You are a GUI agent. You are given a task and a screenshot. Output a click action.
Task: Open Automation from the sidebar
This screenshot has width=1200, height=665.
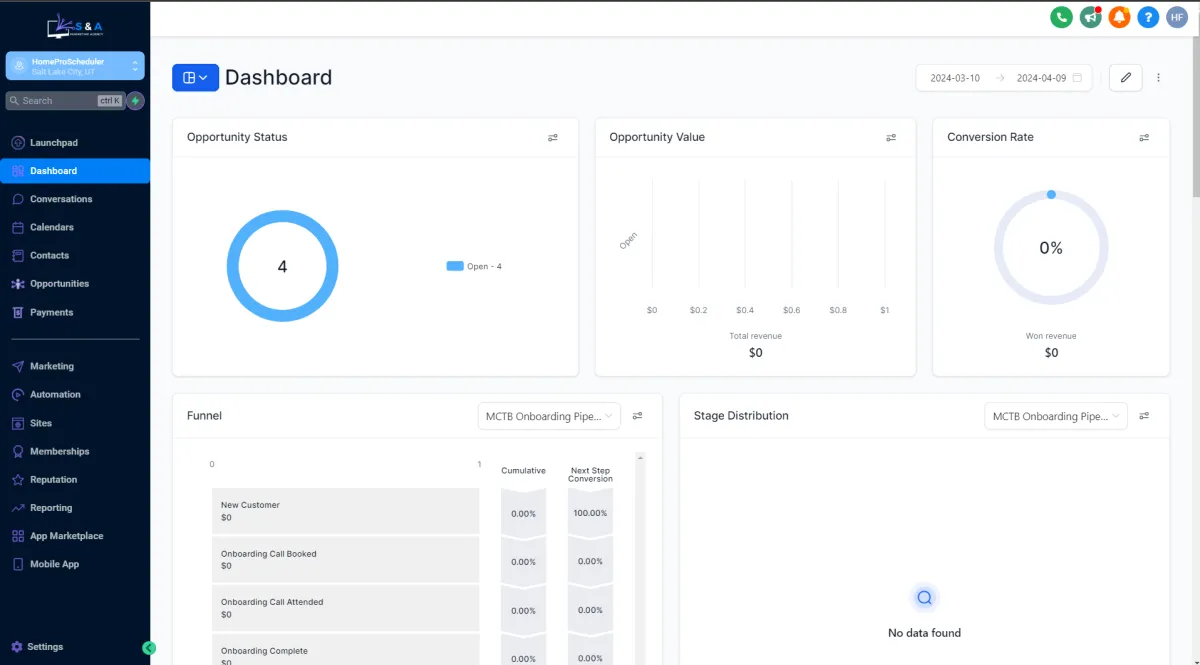coord(75,394)
